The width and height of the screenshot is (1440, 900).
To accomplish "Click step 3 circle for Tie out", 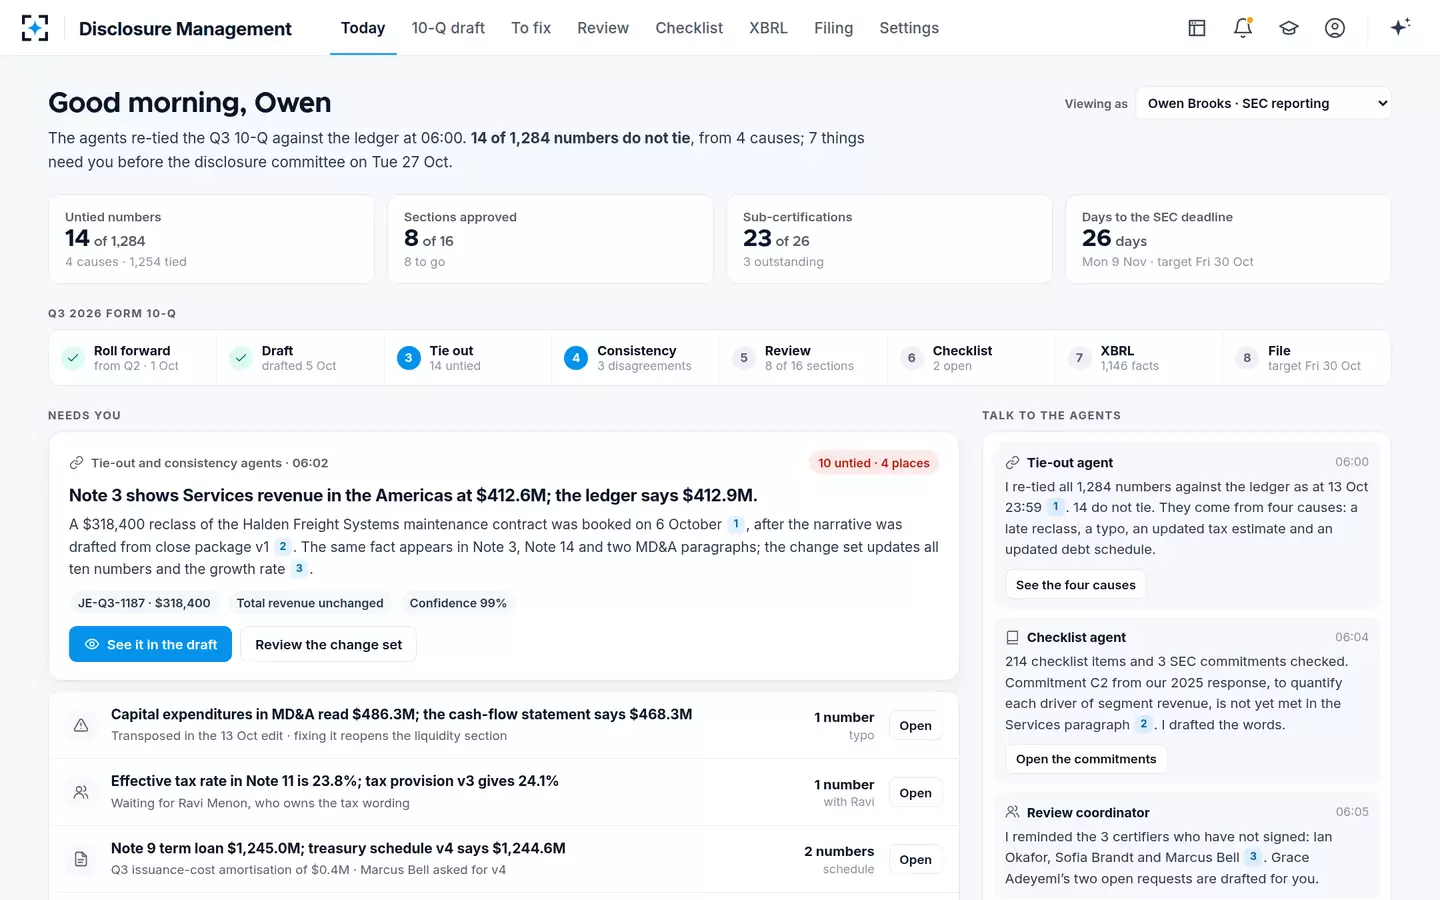I will (408, 358).
